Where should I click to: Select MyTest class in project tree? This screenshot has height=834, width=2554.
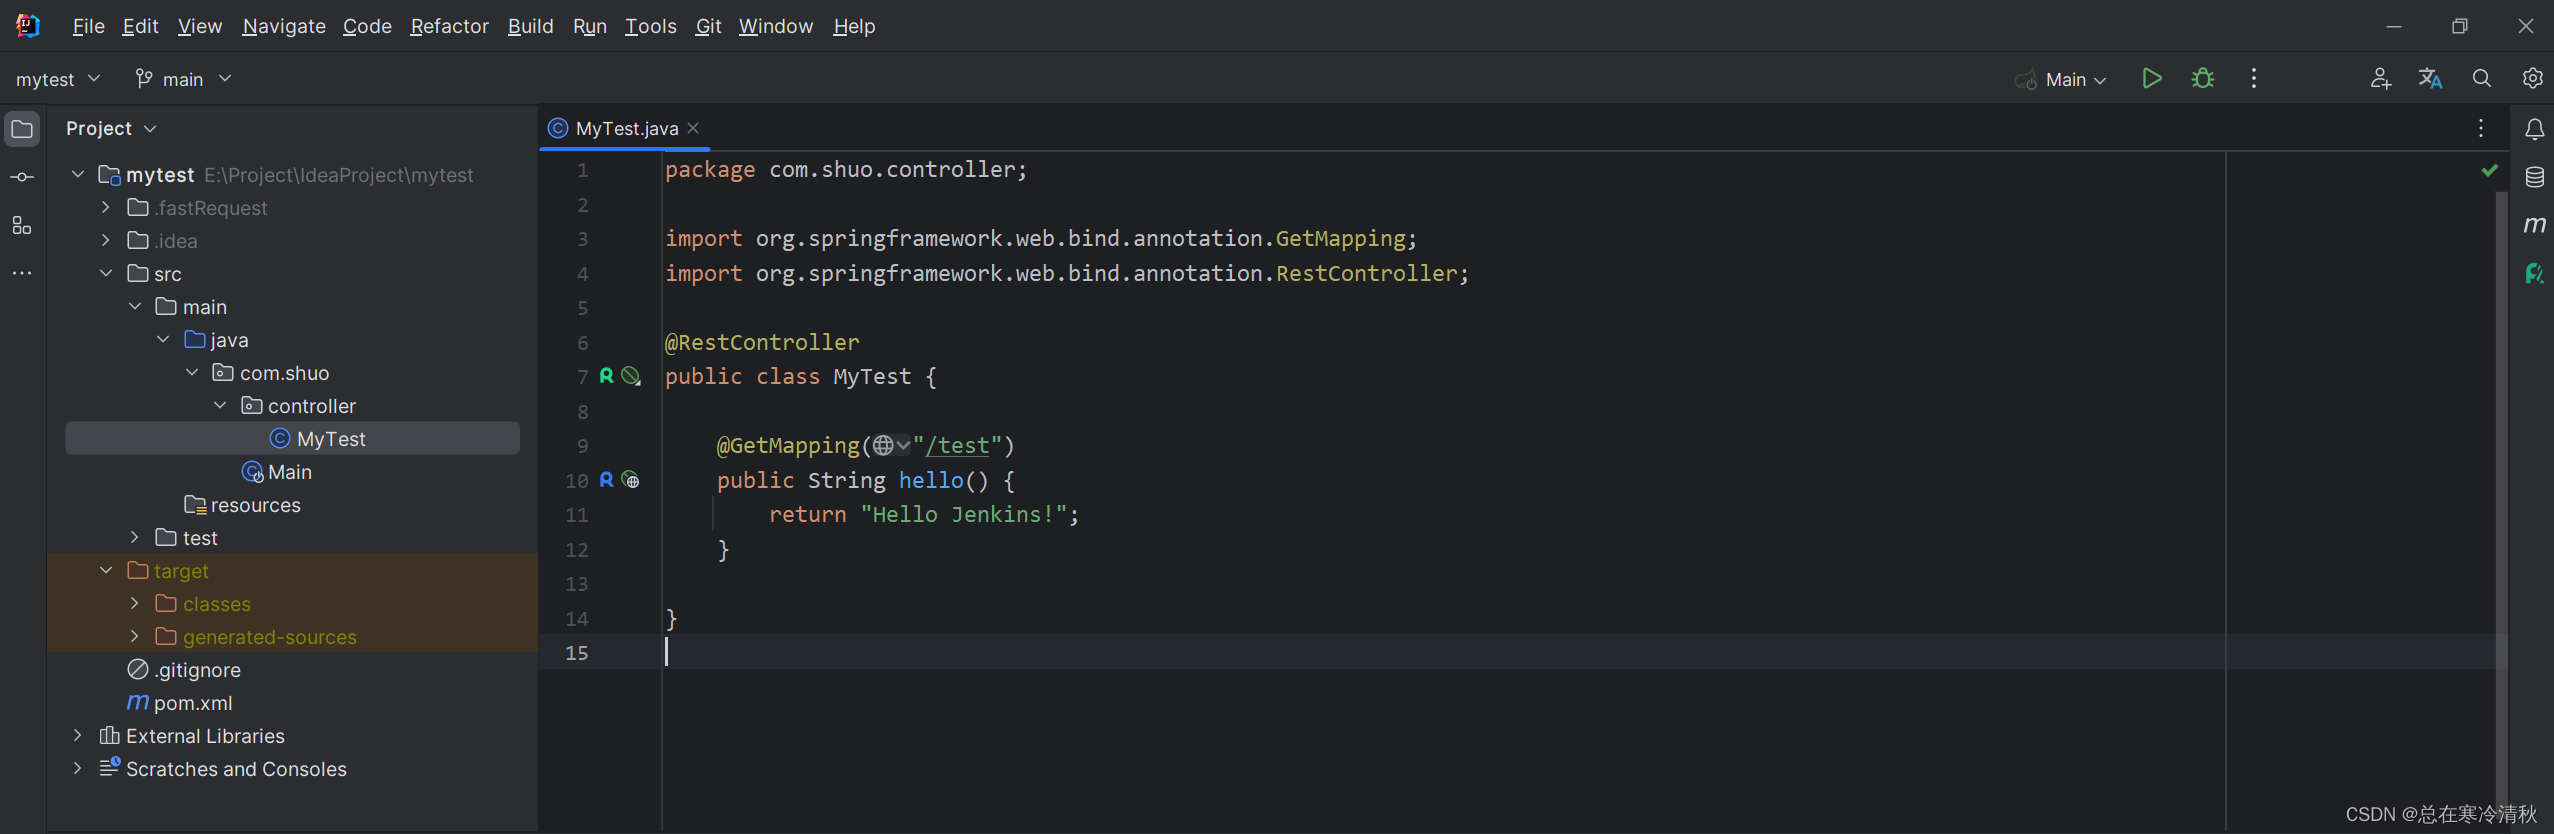click(x=292, y=438)
